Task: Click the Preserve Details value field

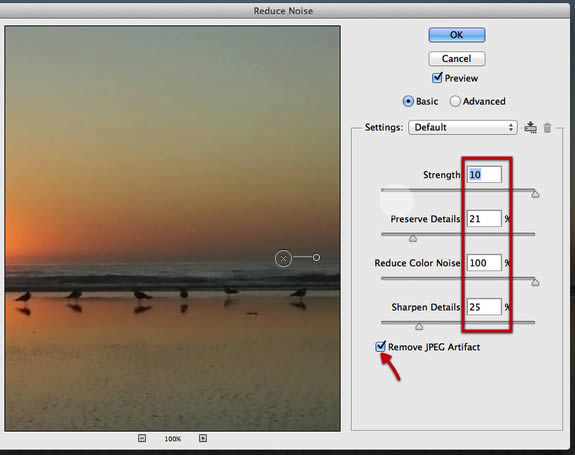Action: [x=484, y=219]
